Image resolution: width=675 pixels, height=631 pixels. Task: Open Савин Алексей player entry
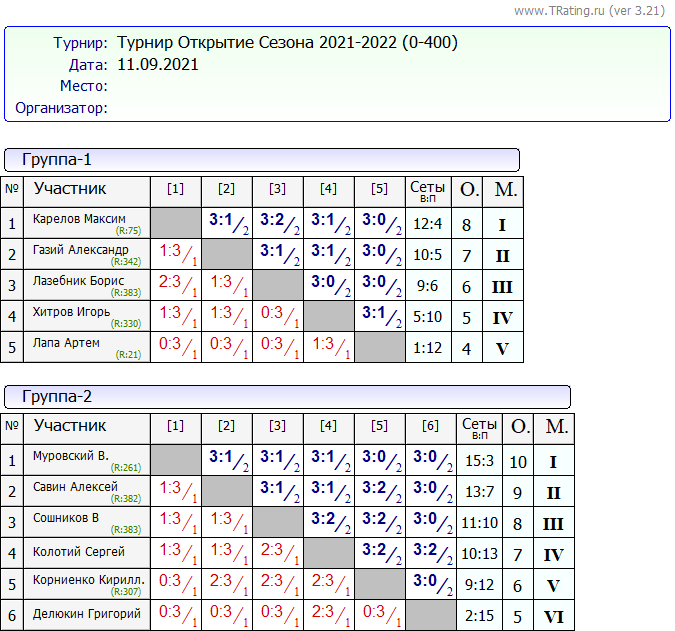pos(74,487)
